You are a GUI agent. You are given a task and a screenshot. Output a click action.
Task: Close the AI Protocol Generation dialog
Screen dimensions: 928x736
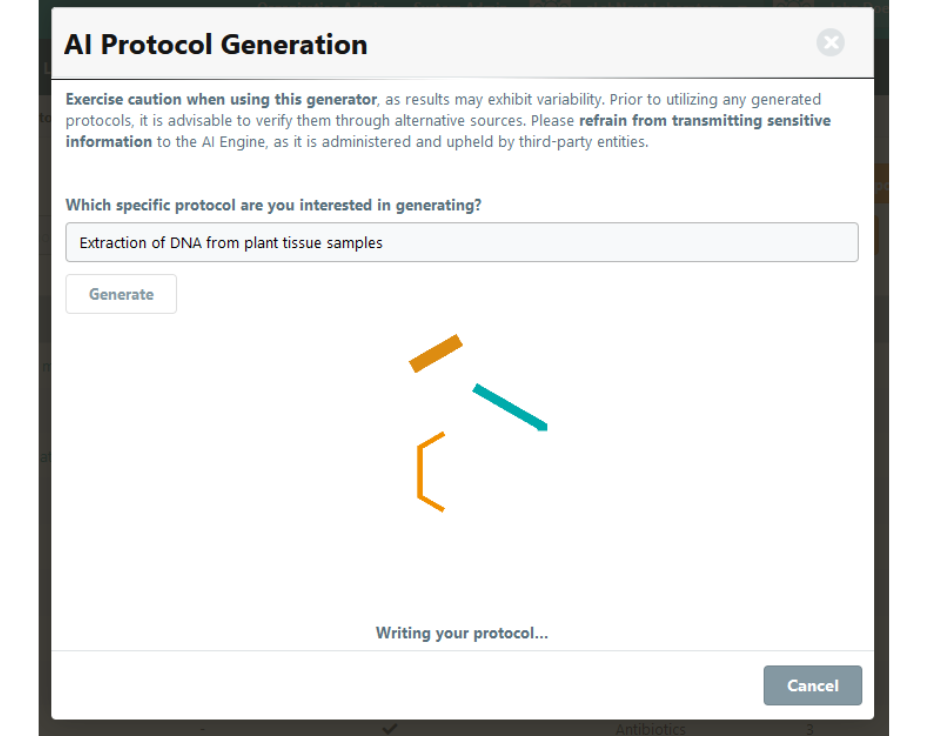tap(830, 43)
